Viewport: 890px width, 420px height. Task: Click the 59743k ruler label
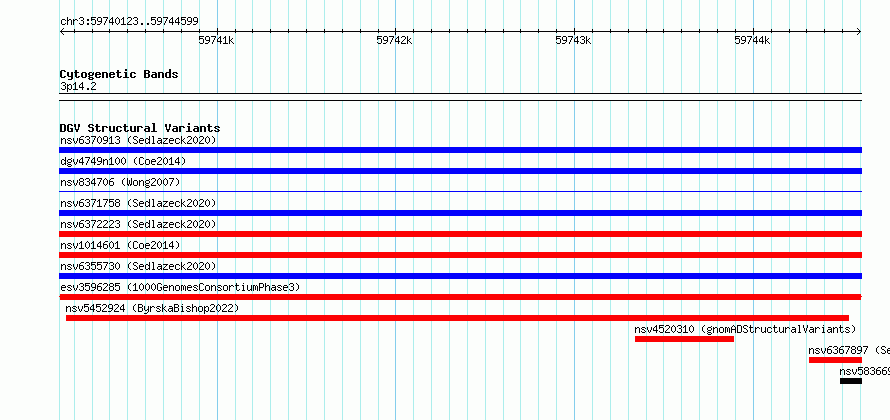573,40
